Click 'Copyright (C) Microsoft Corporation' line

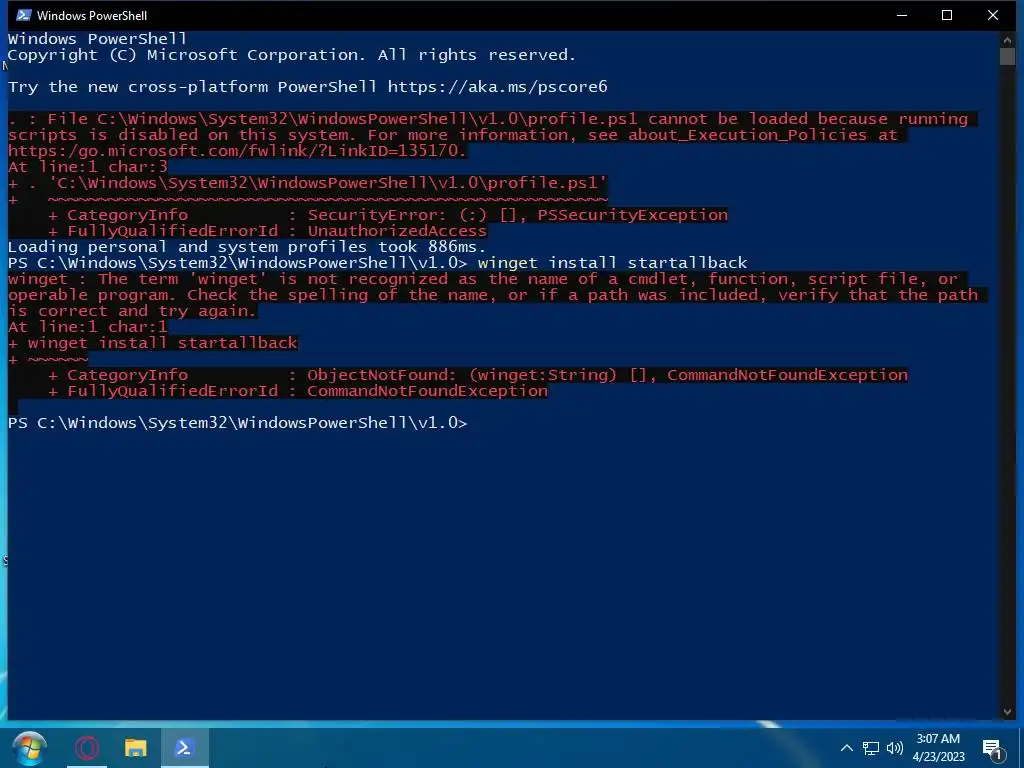click(x=292, y=55)
